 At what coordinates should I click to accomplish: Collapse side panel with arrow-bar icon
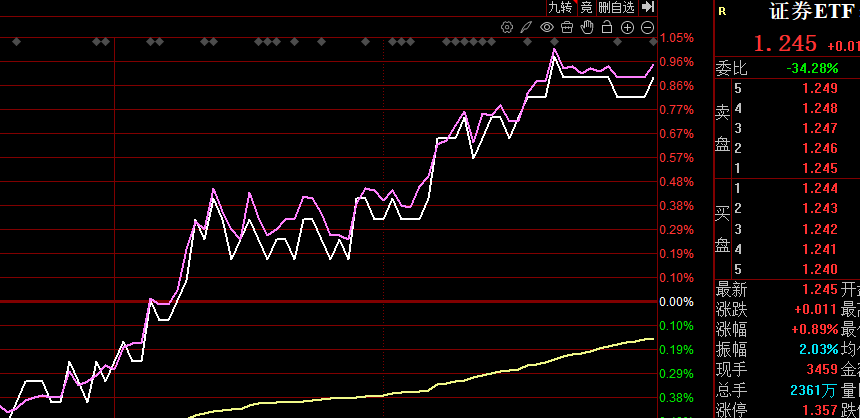(647, 7)
